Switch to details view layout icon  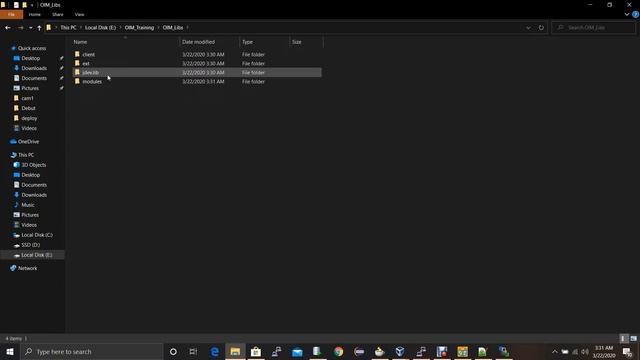(623, 338)
